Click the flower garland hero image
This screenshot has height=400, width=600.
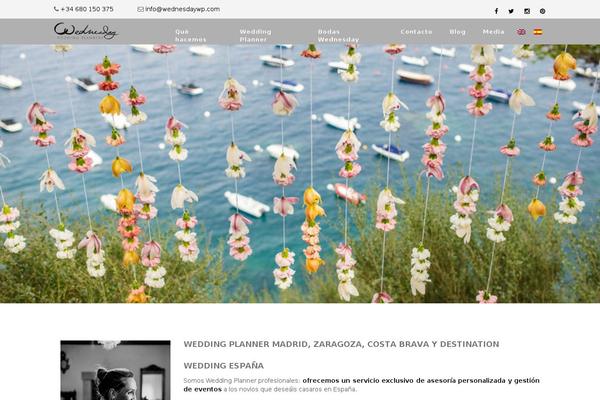pos(300,173)
